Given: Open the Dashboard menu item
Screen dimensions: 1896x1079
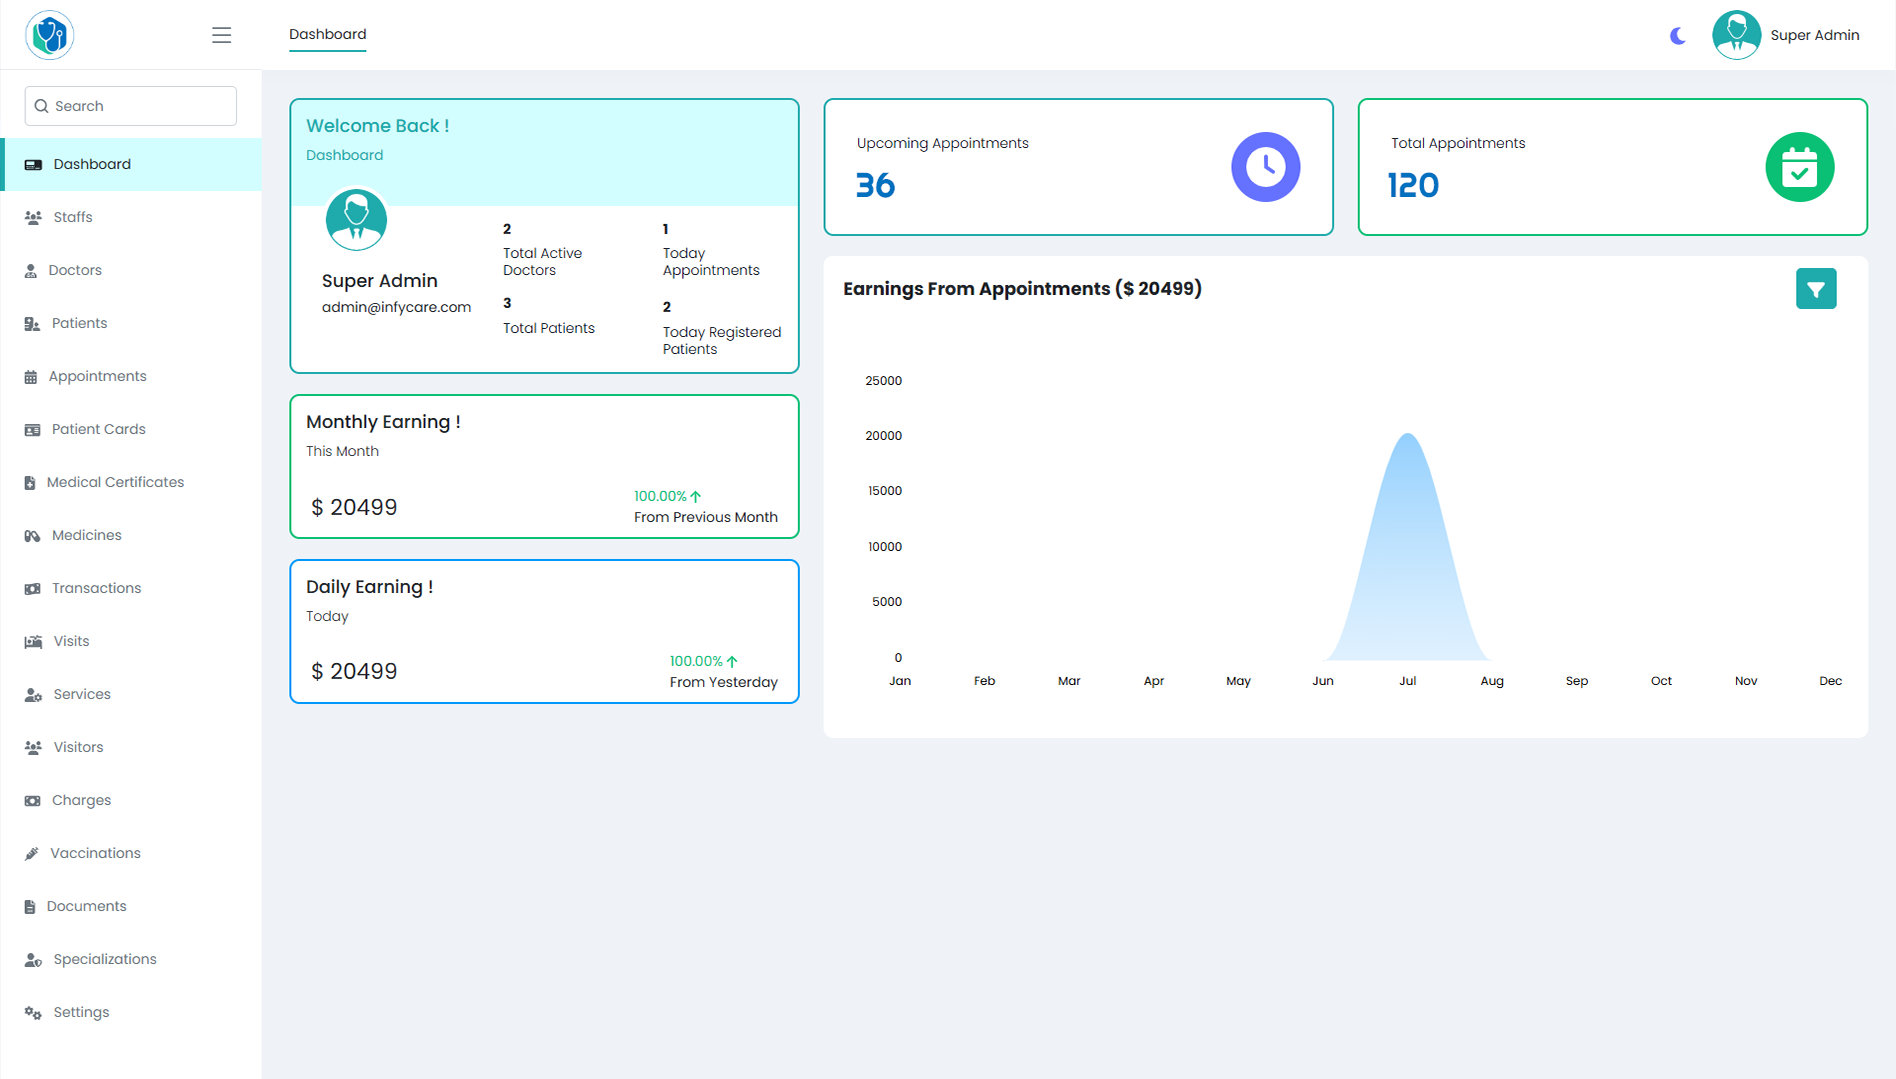Looking at the screenshot, I should 131,164.
